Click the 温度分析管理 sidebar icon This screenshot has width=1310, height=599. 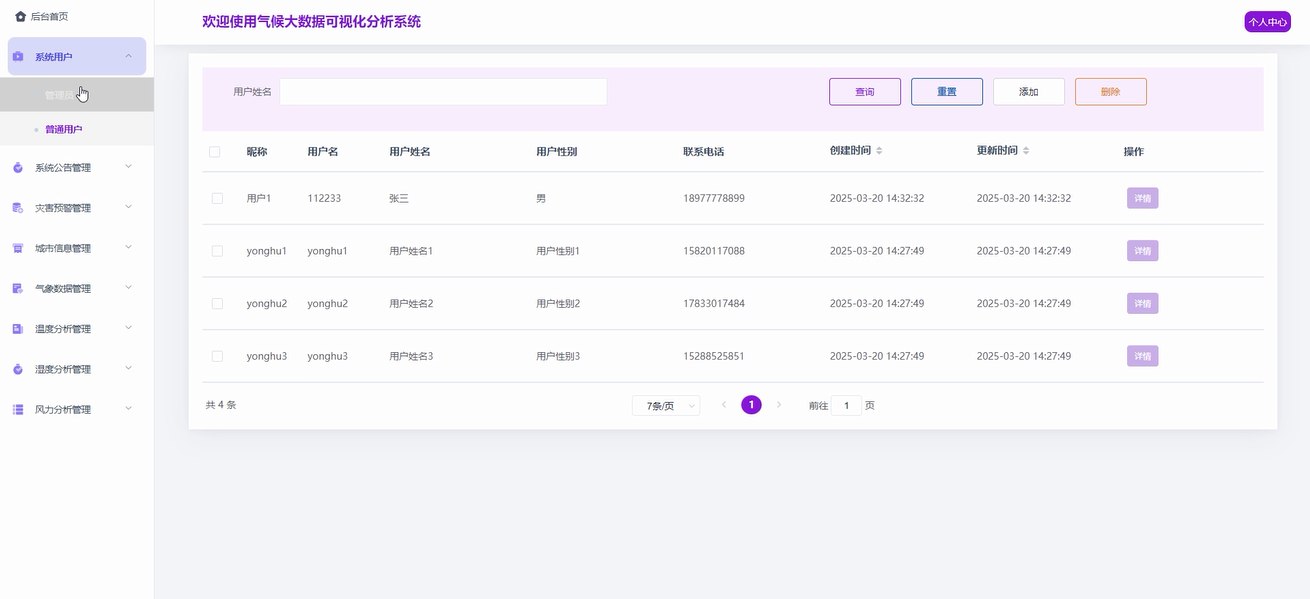tap(18, 329)
